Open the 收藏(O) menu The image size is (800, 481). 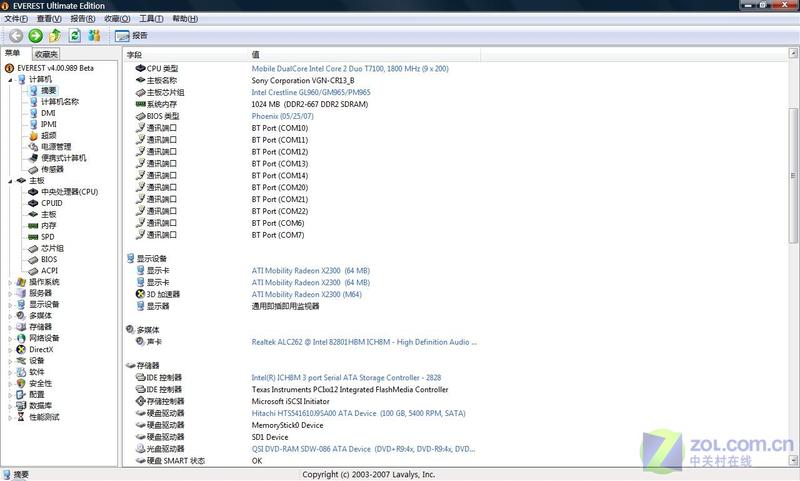tap(117, 19)
